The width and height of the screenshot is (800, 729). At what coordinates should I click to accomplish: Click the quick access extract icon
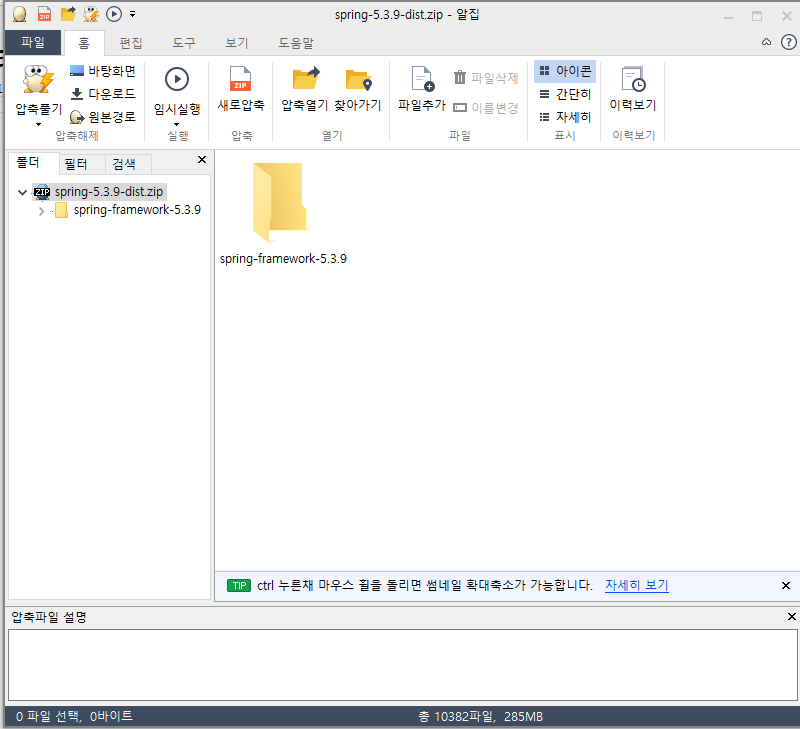pyautogui.click(x=91, y=14)
